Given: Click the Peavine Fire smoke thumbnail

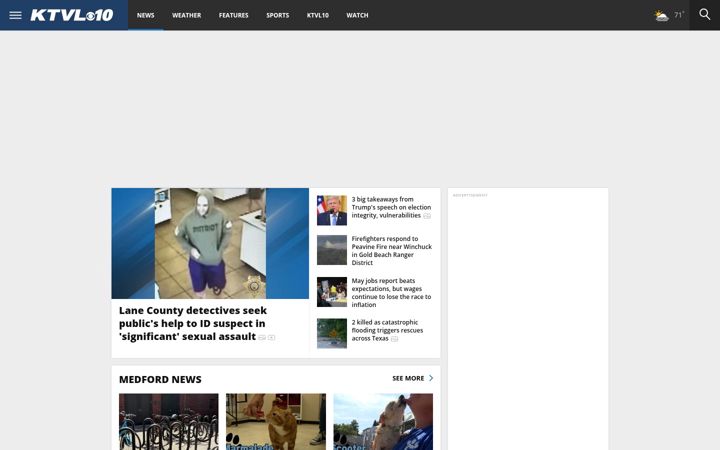Looking at the screenshot, I should (332, 250).
